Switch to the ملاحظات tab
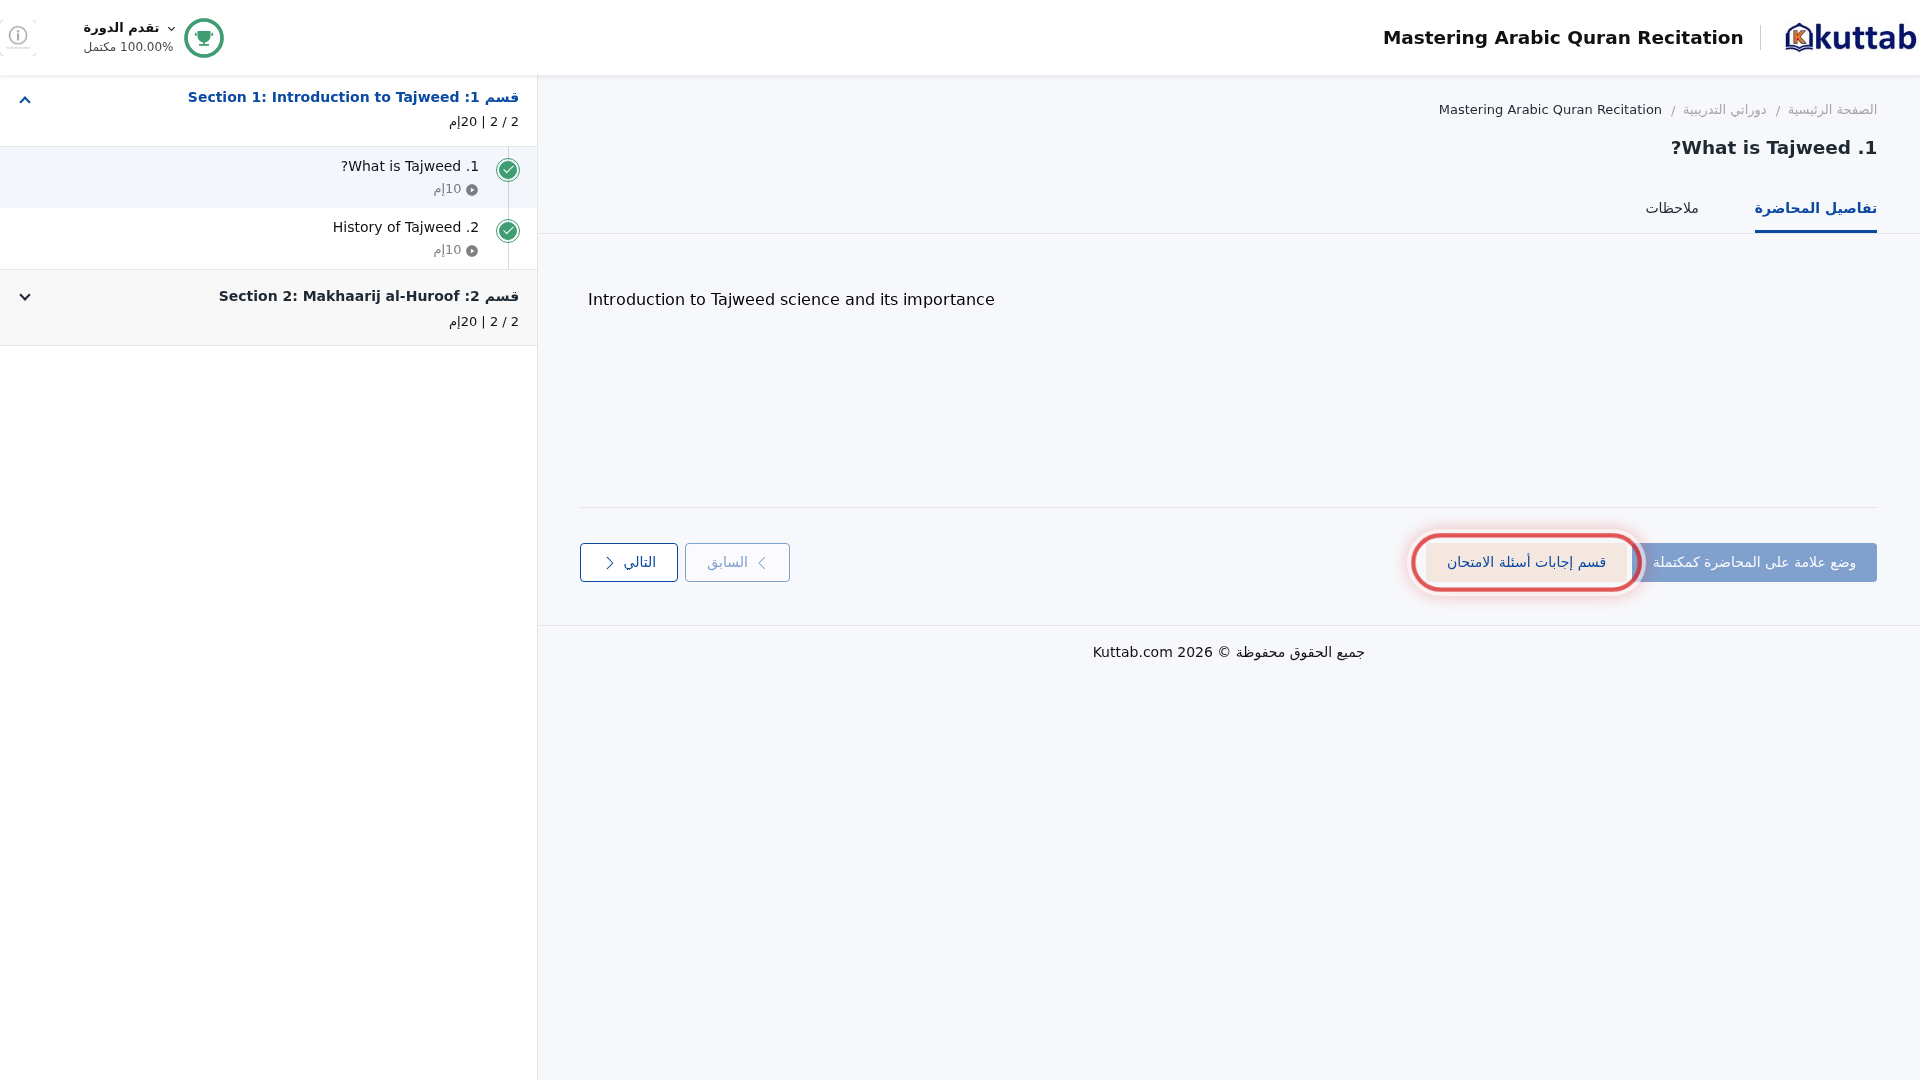 (1672, 208)
